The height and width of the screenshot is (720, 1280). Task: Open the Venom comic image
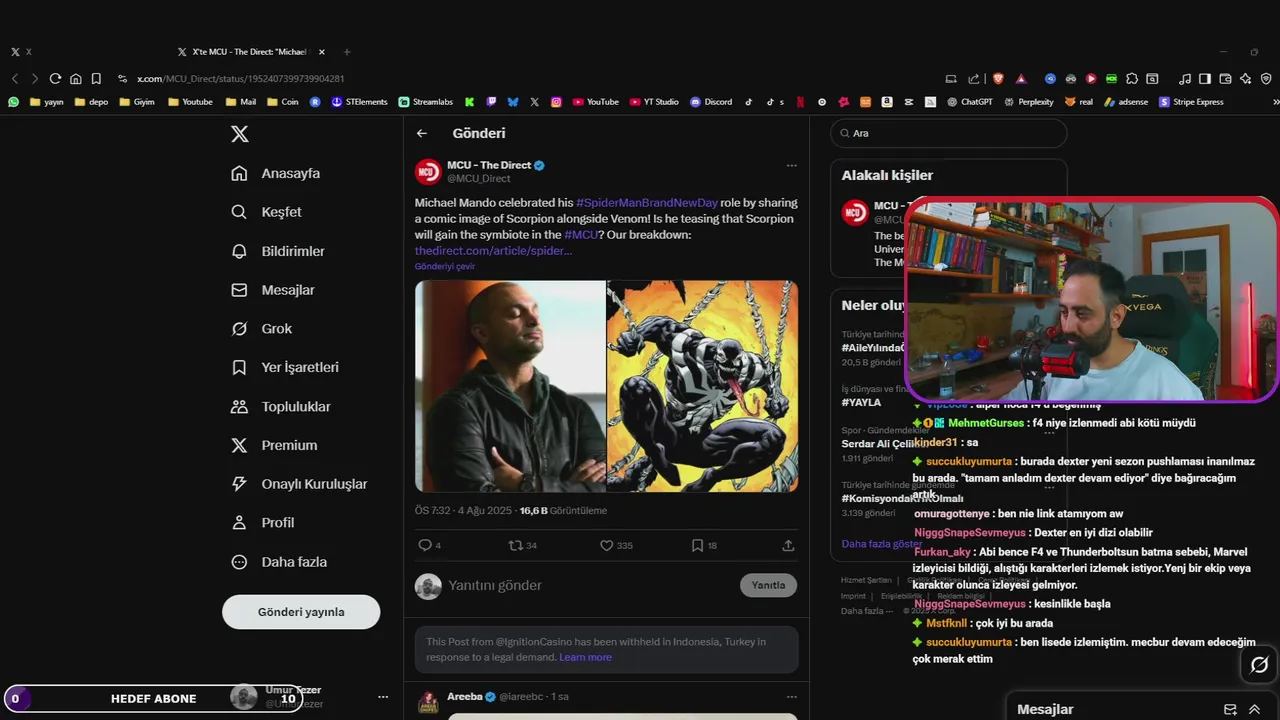pyautogui.click(x=703, y=386)
